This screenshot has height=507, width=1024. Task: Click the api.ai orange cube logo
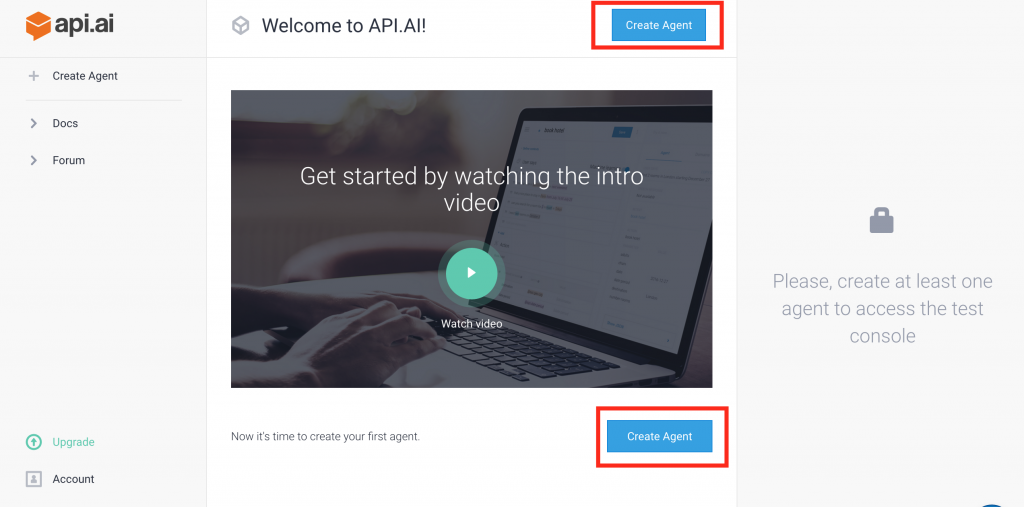(x=39, y=25)
